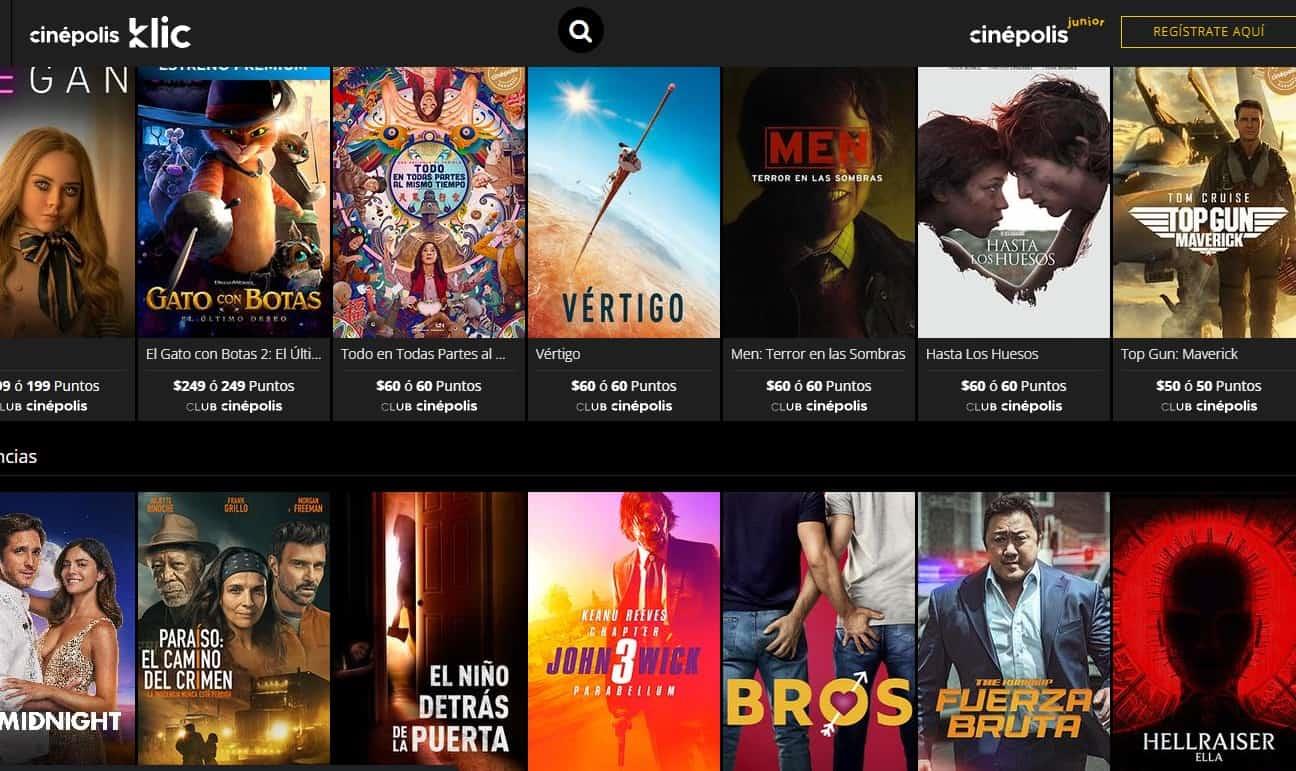Viewport: 1296px width, 771px height.
Task: Open the Hasta Los Huesos poster
Action: (1014, 202)
